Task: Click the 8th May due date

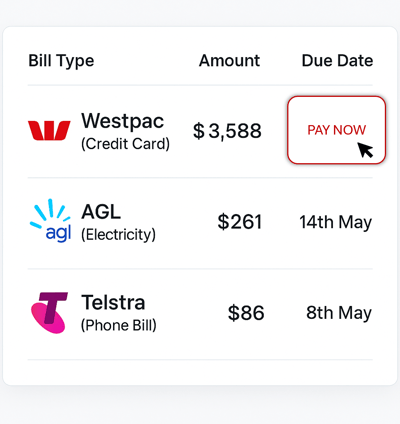Action: [x=339, y=313]
